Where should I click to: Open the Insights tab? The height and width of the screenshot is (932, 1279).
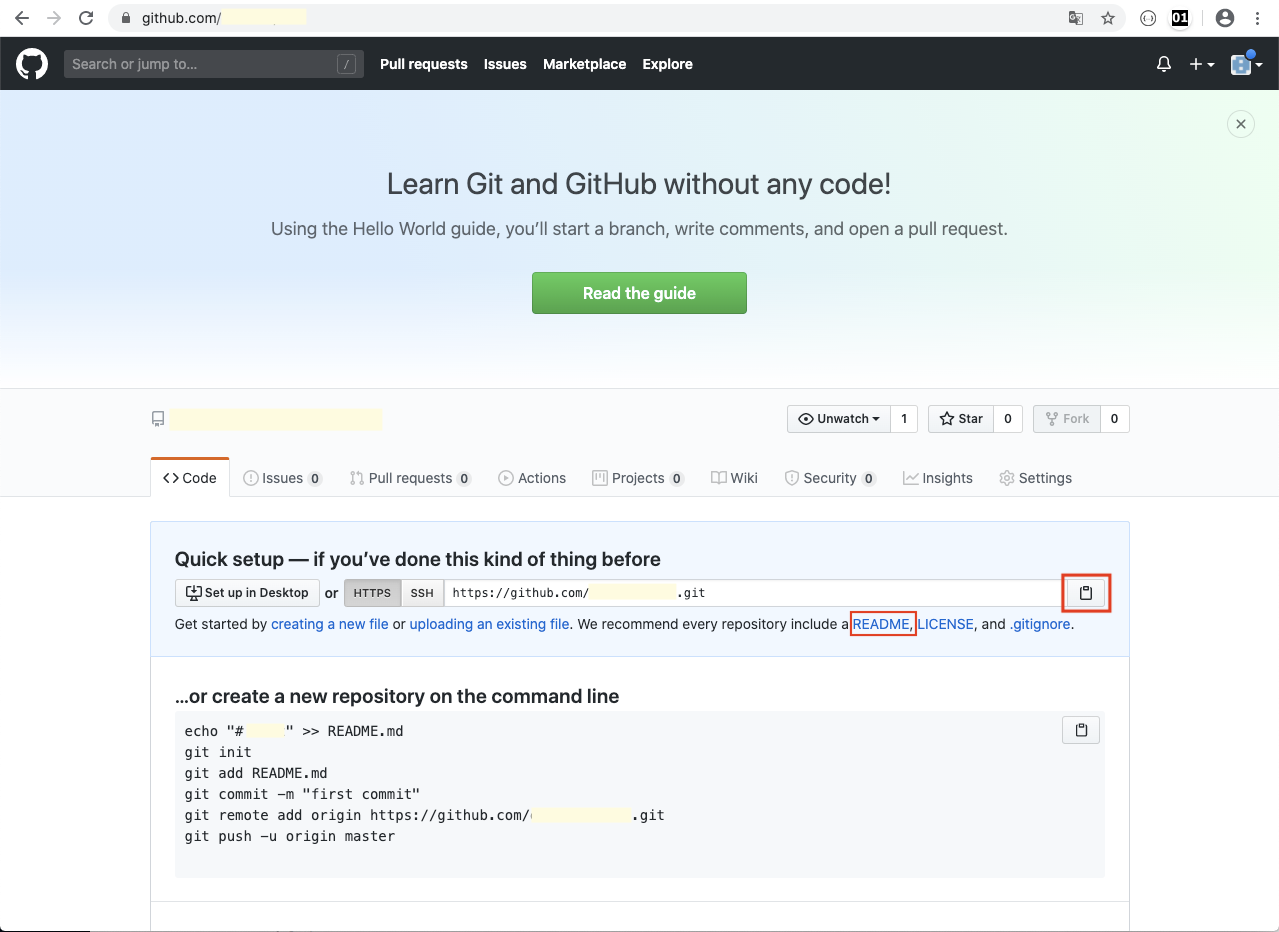coord(937,478)
